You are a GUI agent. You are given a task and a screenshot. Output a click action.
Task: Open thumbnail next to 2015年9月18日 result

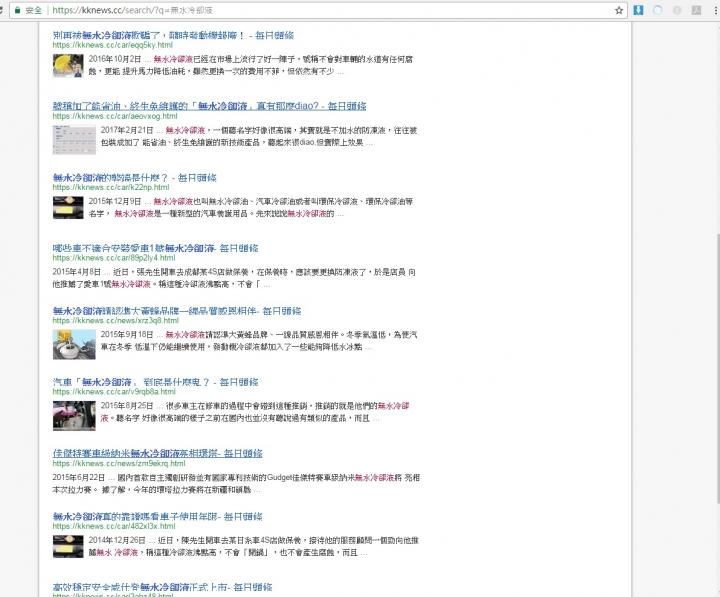(74, 344)
